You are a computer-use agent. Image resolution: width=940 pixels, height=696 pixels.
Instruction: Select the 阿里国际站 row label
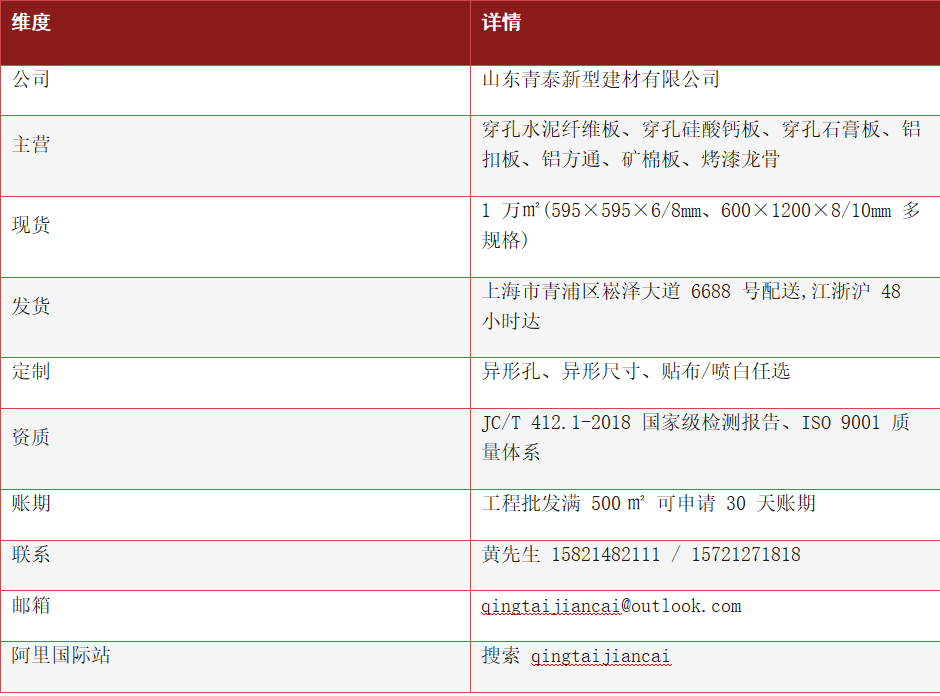click(61, 655)
